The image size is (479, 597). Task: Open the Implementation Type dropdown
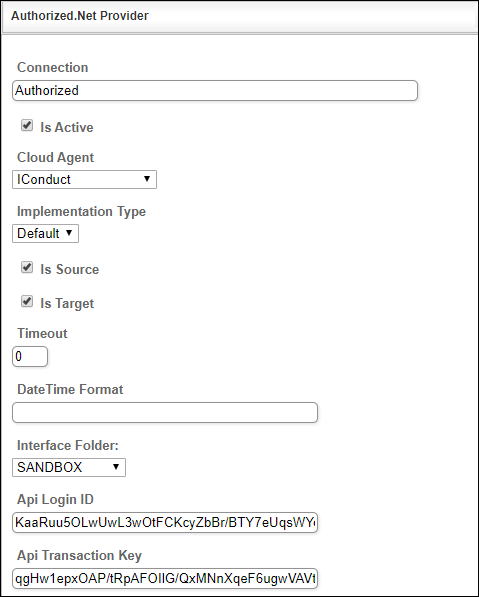click(x=45, y=233)
